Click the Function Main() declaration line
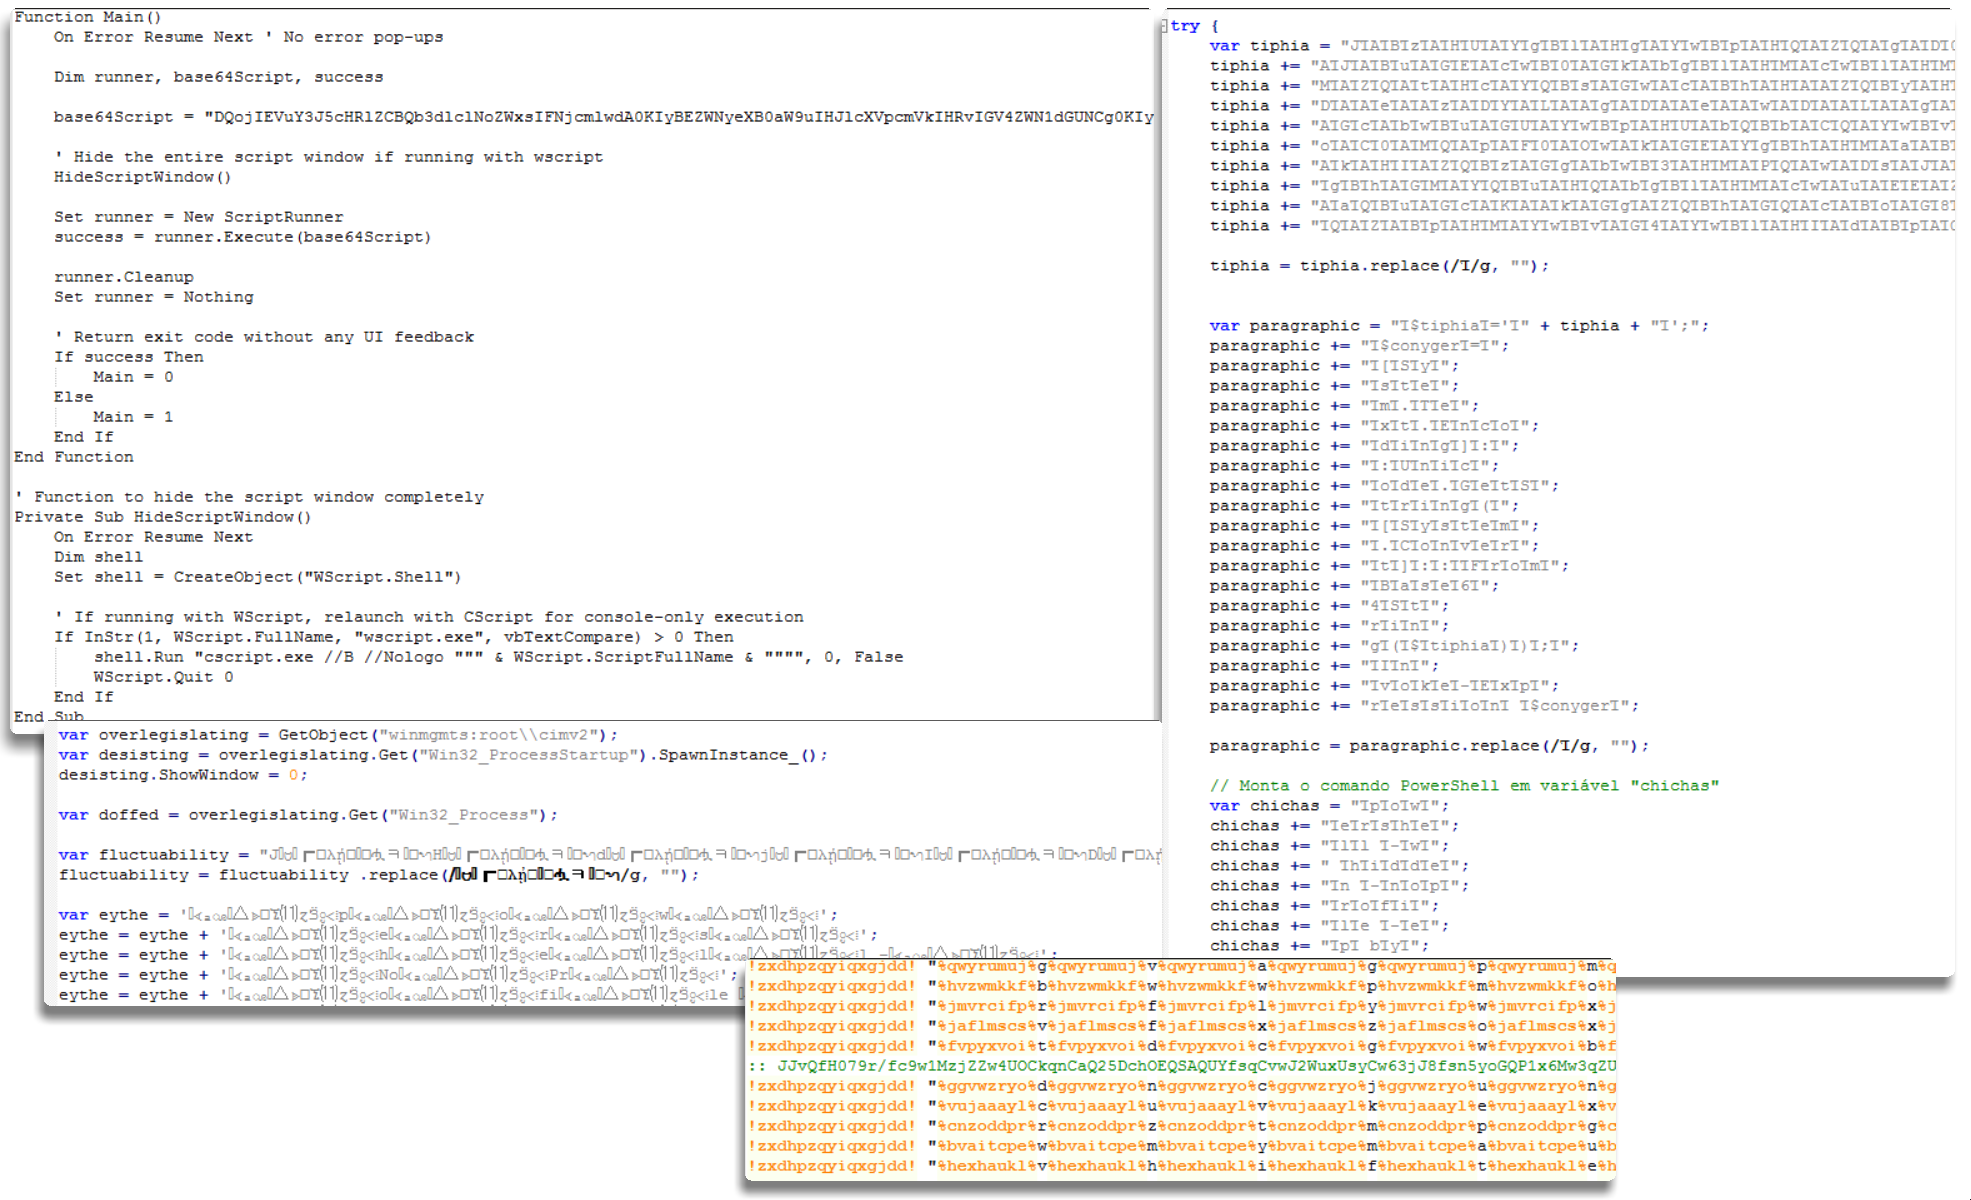The image size is (1971, 1200). tap(88, 17)
